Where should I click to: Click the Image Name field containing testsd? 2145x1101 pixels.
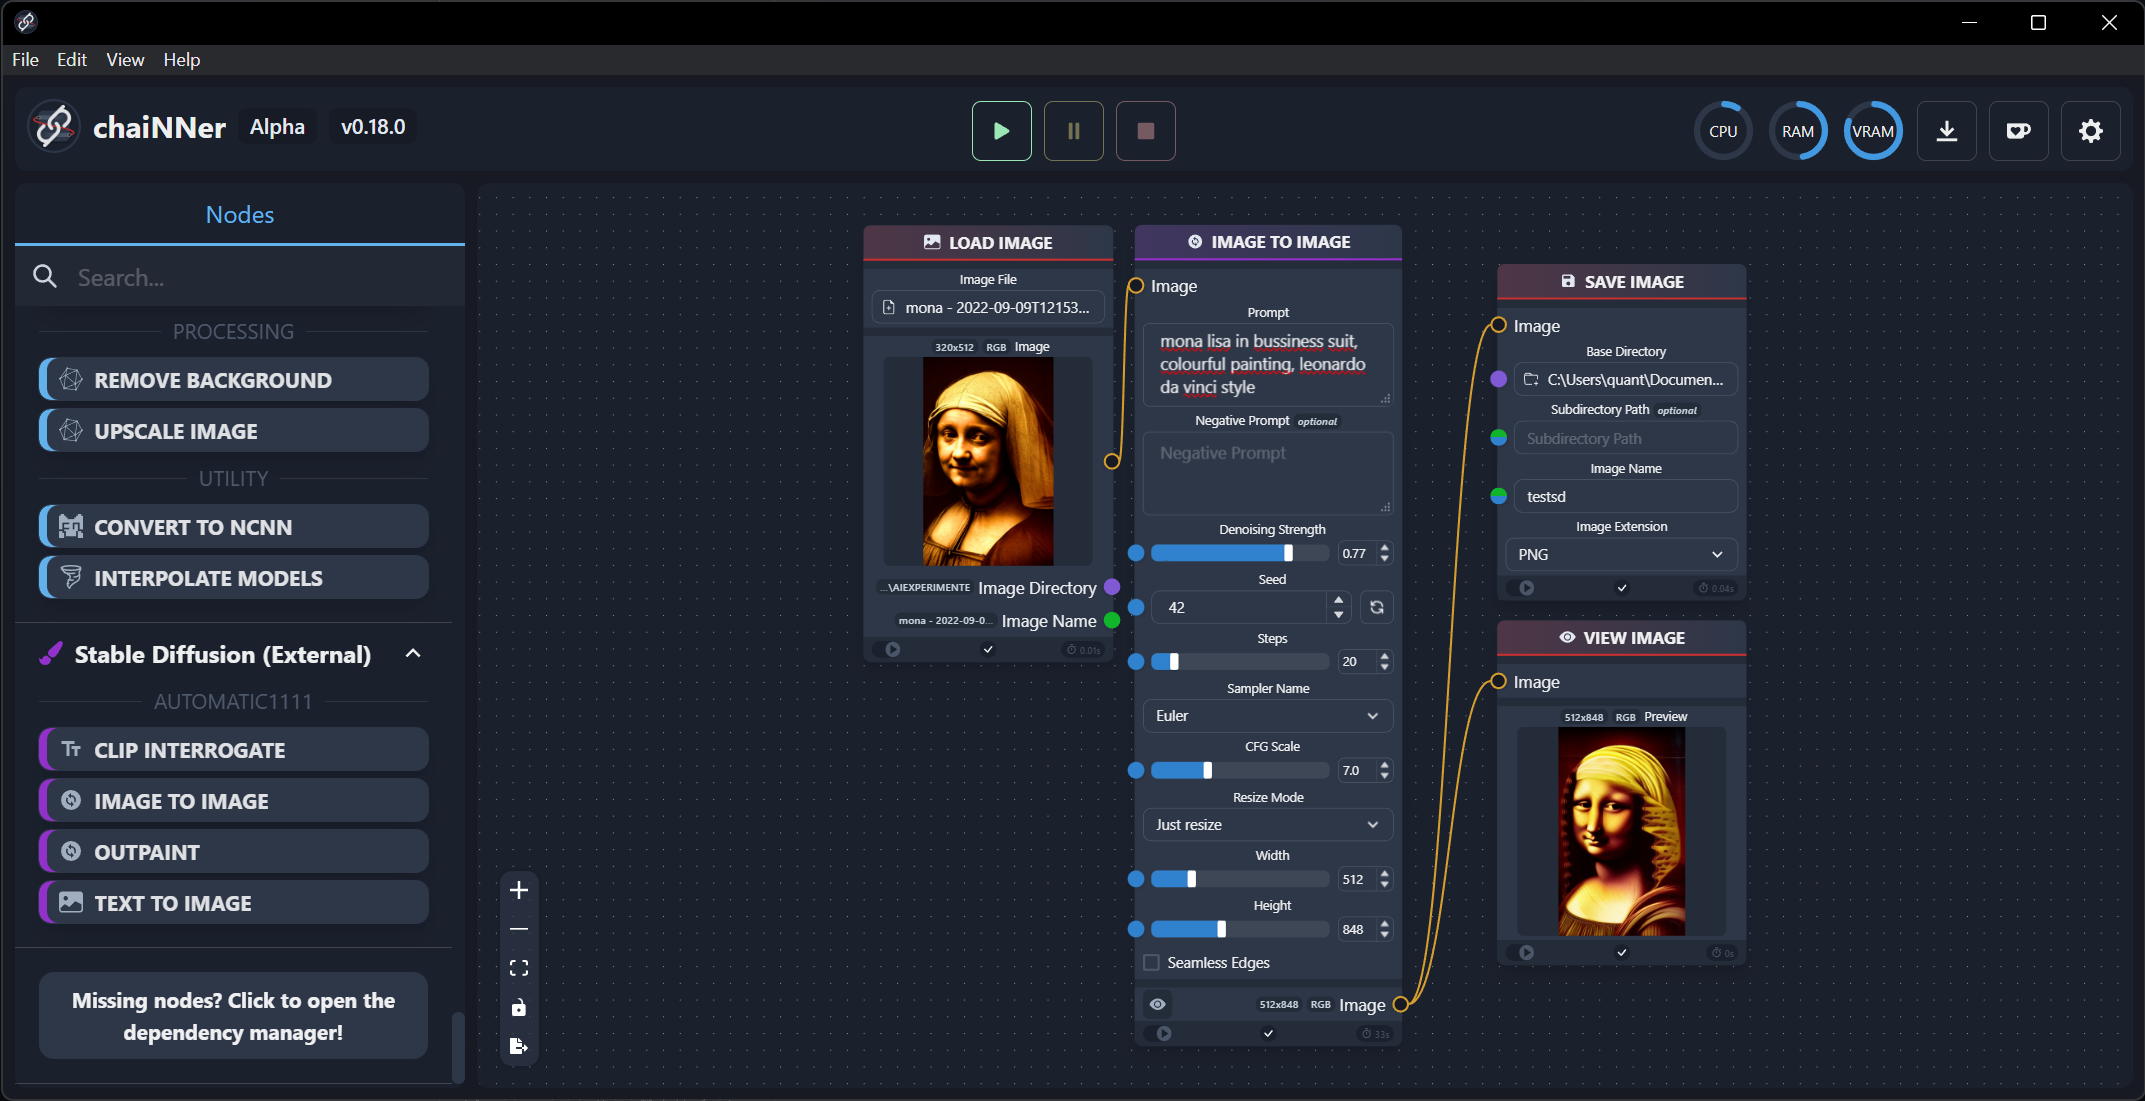point(1625,496)
